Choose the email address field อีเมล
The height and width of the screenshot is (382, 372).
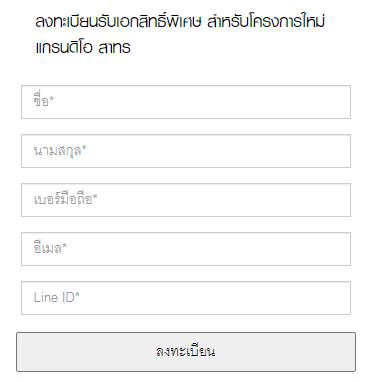pos(186,249)
